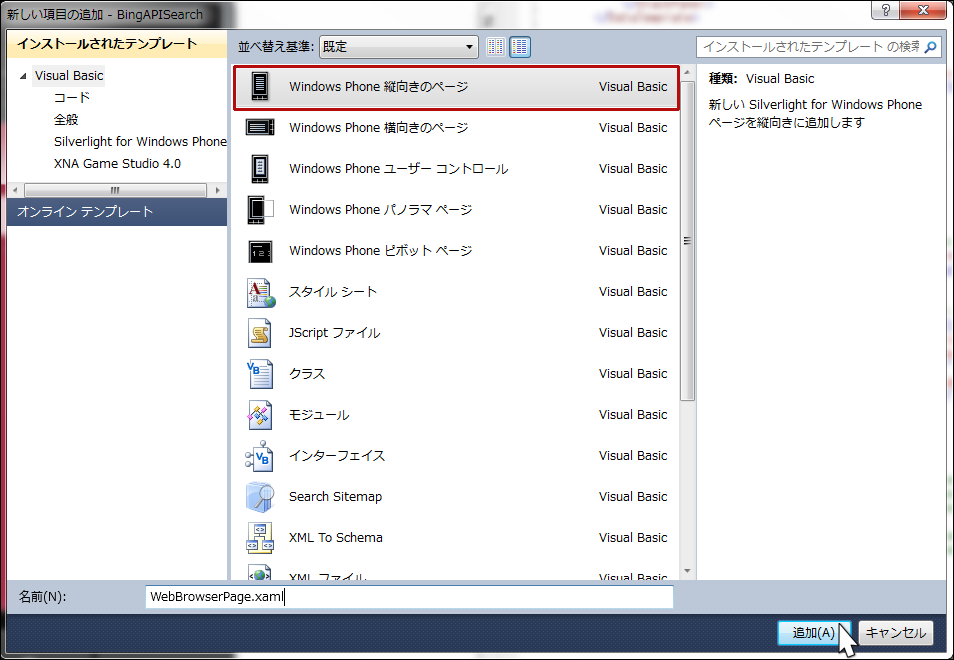This screenshot has width=954, height=660.
Task: Click the search magnifier icon
Action: 930,47
